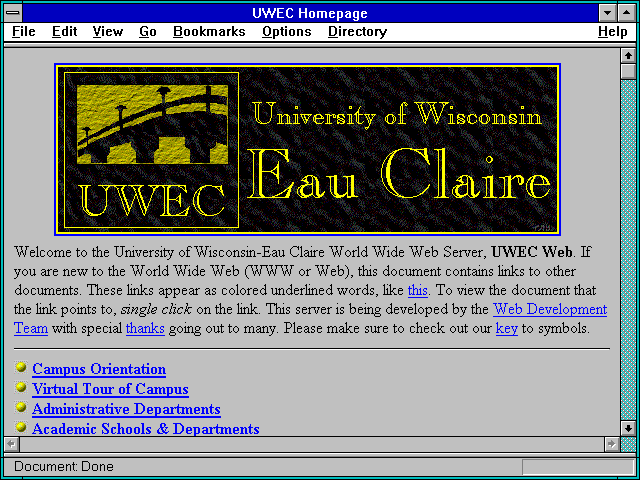The height and width of the screenshot is (480, 640).
Task: Follow the 'this' example link
Action: point(418,290)
